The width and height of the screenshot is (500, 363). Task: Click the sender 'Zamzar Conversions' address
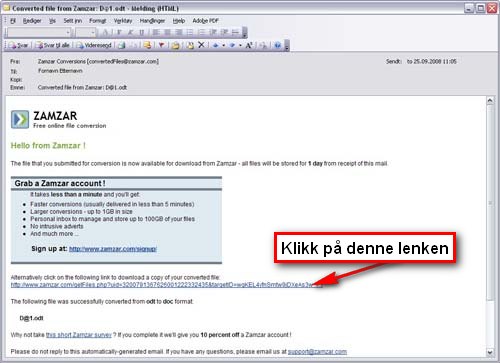pyautogui.click(x=98, y=61)
